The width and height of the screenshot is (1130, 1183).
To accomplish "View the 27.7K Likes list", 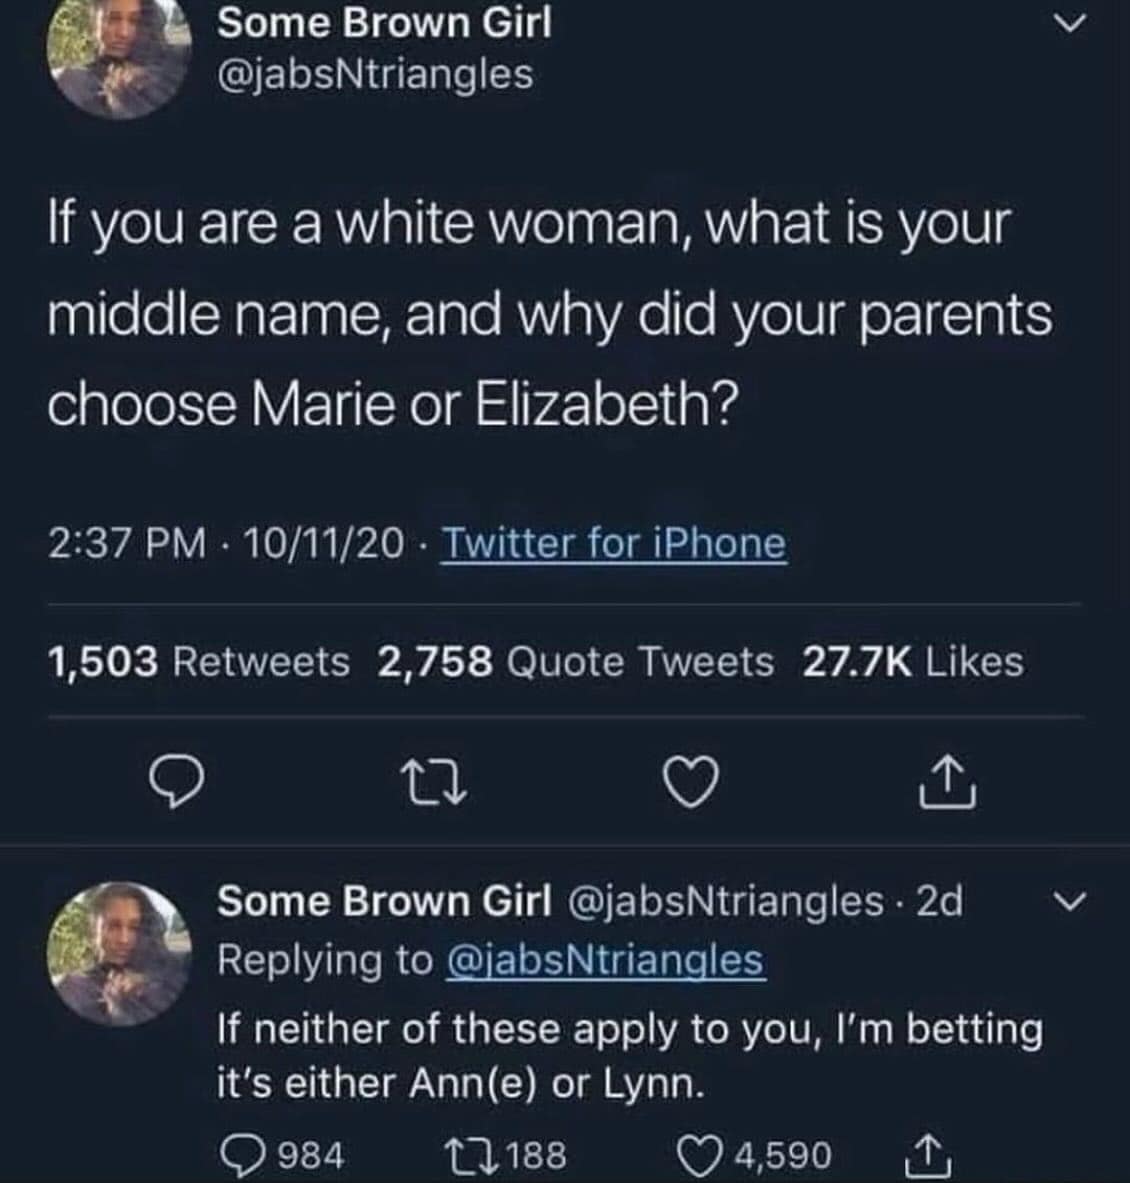I will pyautogui.click(x=913, y=662).
